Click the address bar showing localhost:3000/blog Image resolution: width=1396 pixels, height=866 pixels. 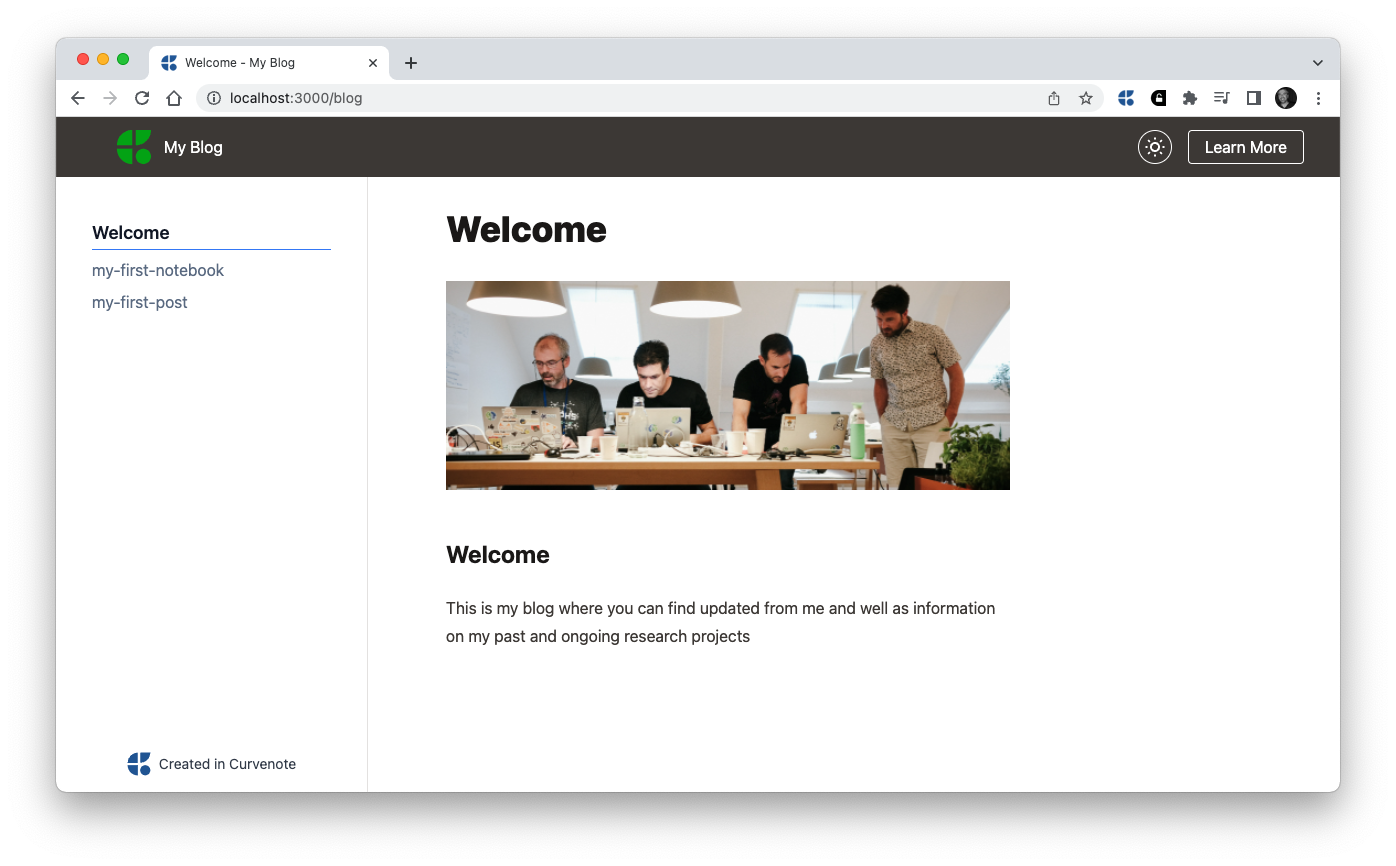pos(600,98)
